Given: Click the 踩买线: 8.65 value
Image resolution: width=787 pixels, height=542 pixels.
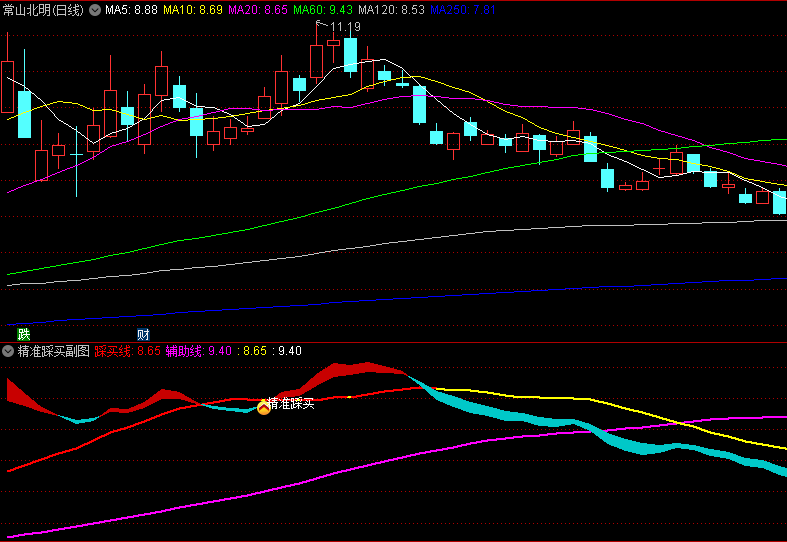Looking at the screenshot, I should pos(127,351).
